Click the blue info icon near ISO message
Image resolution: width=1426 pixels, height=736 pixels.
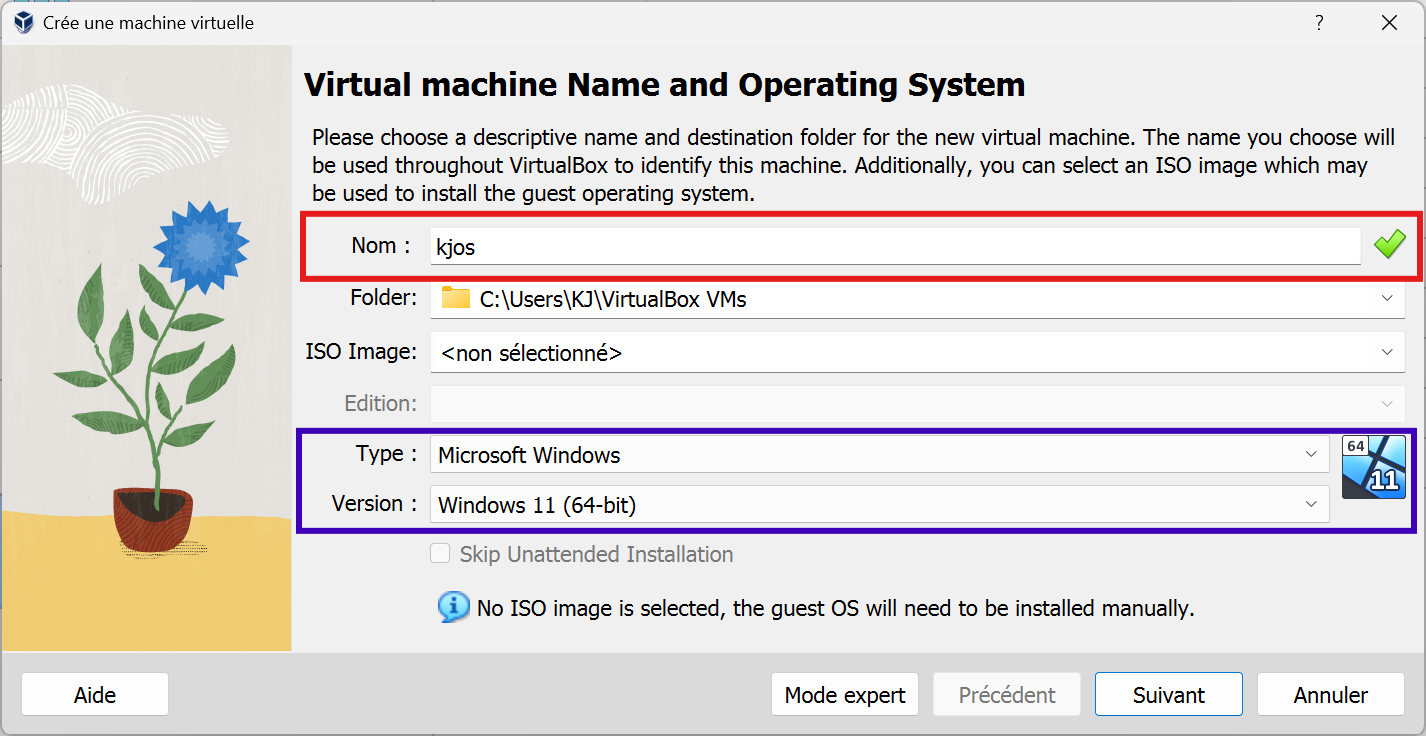(x=454, y=607)
